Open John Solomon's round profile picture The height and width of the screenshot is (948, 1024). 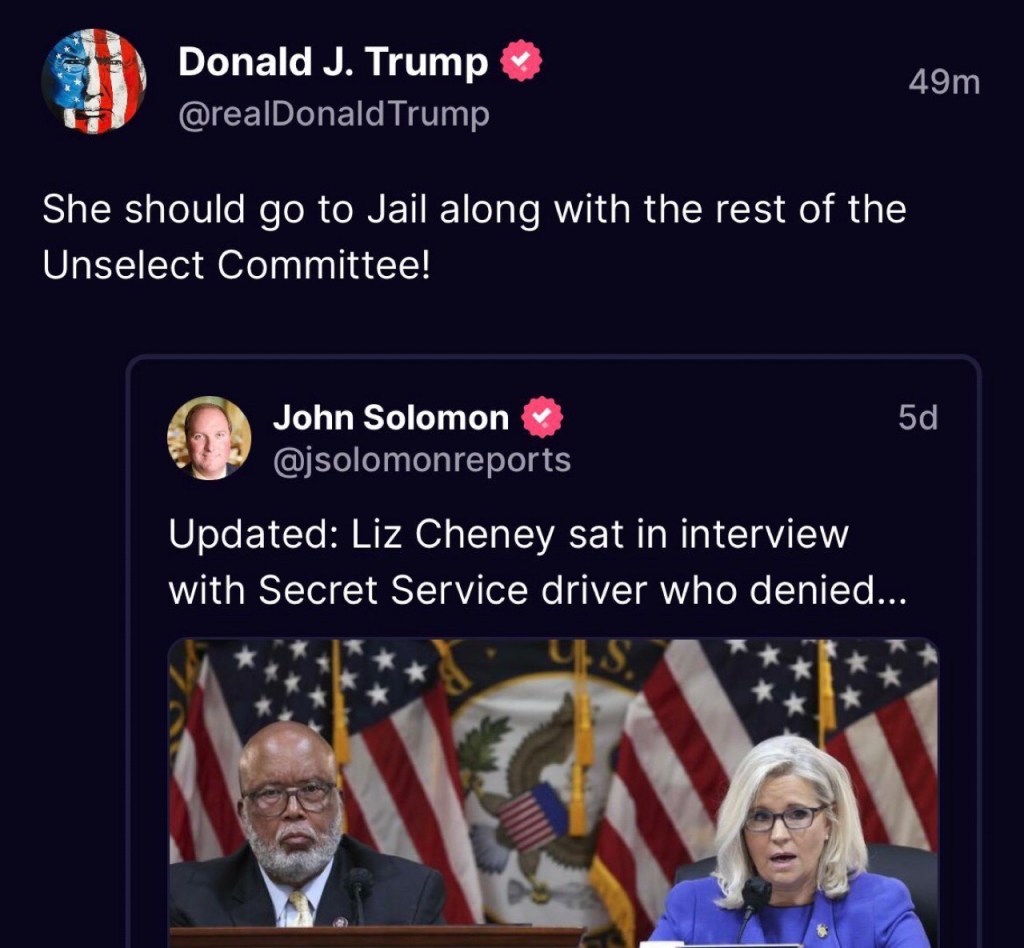209,438
